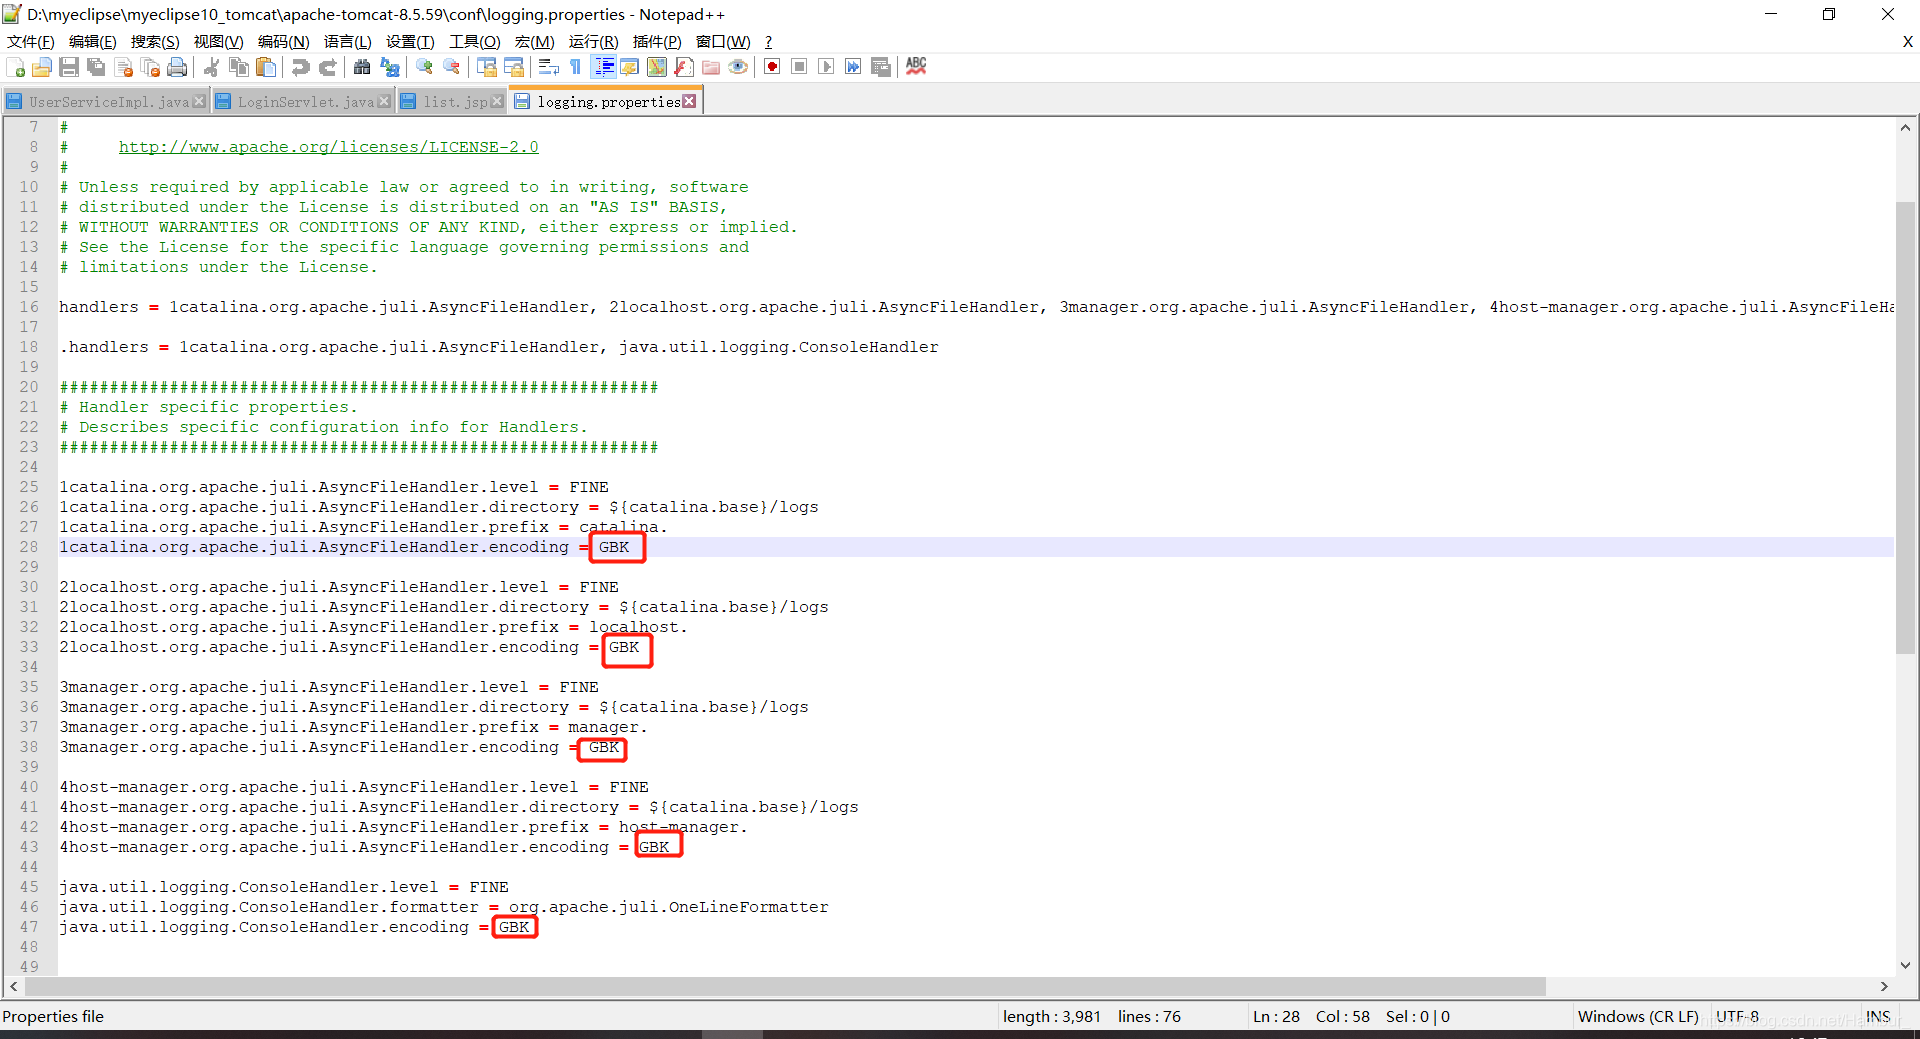The height and width of the screenshot is (1039, 1920).
Task: Show all characters with the pilcrow icon
Action: coord(576,67)
